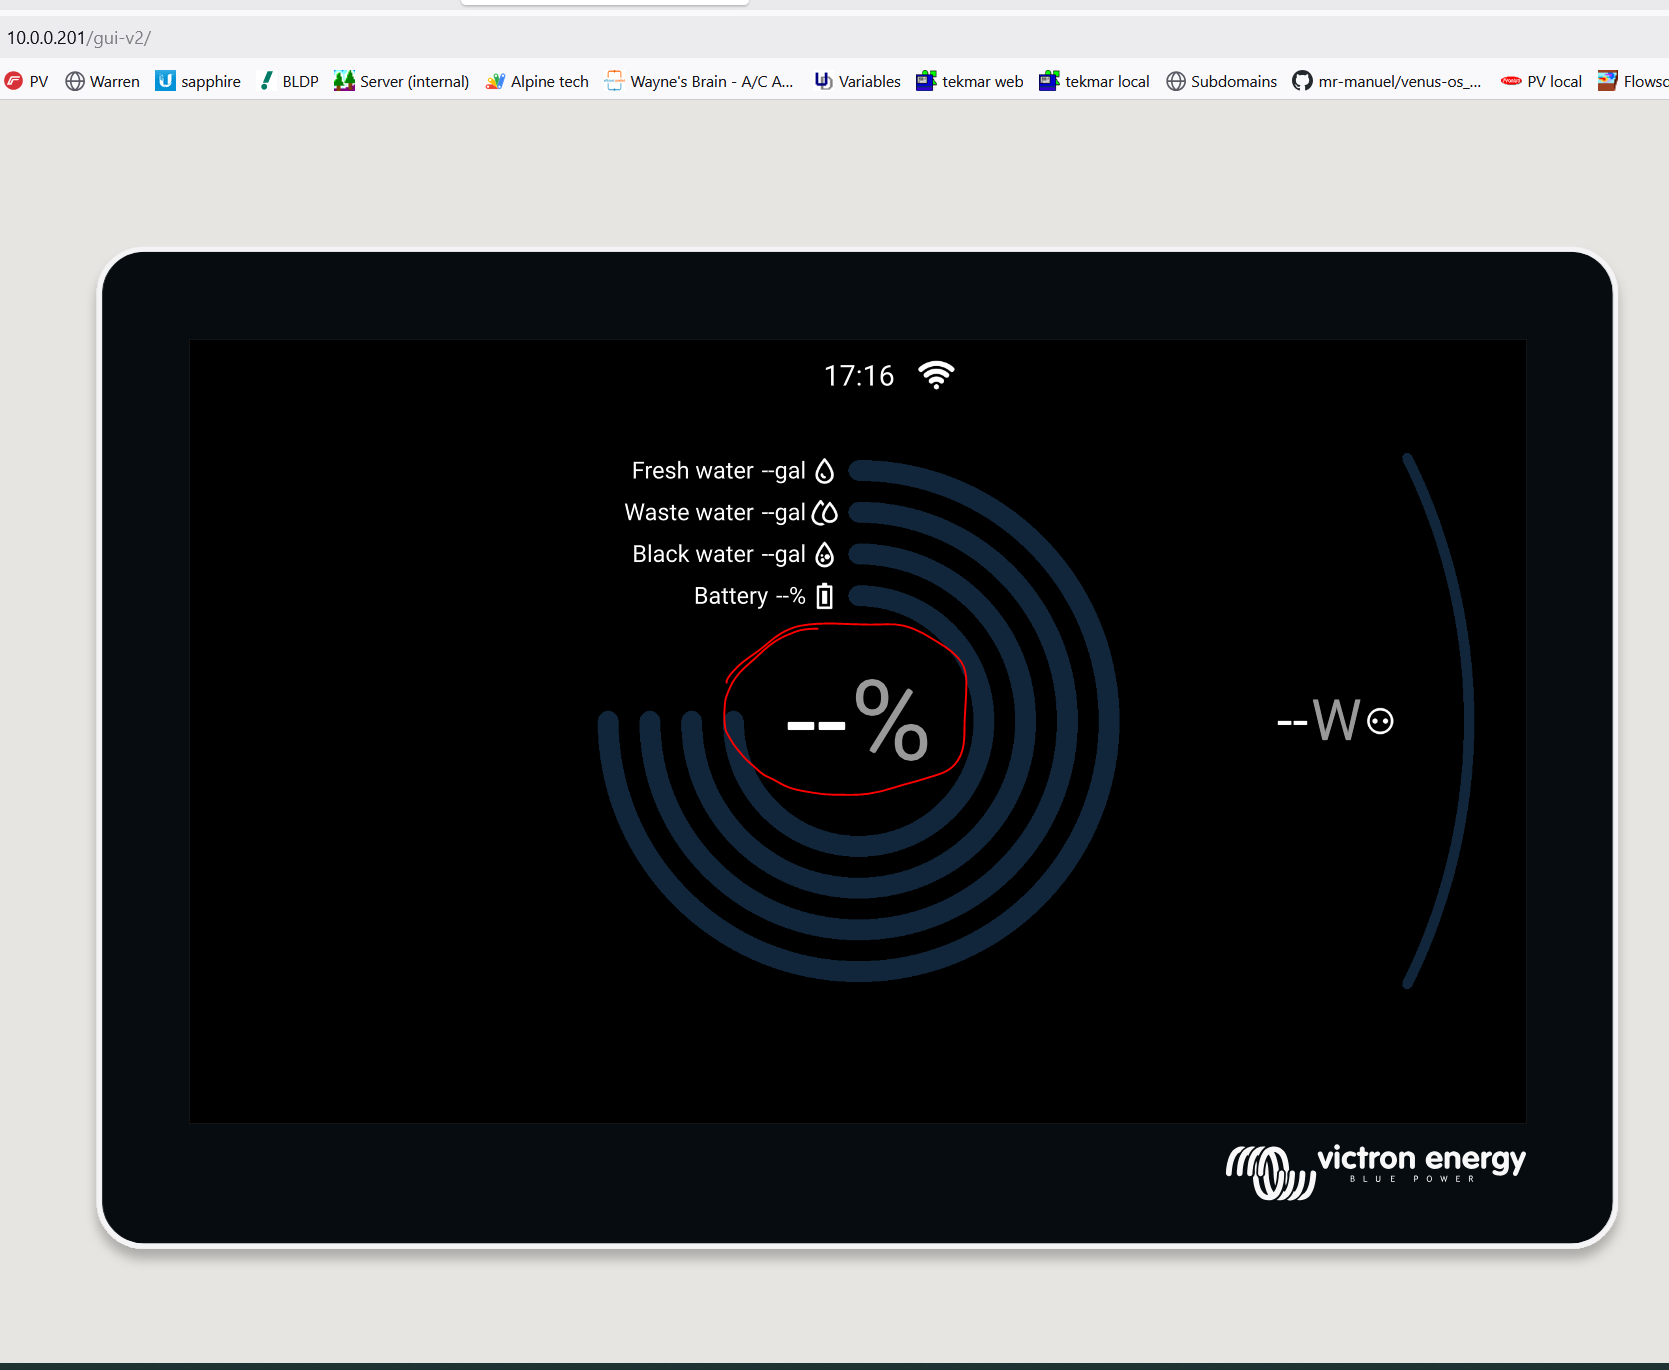1669x1370 pixels.
Task: Click the Victron Energy logo
Action: point(1376,1171)
